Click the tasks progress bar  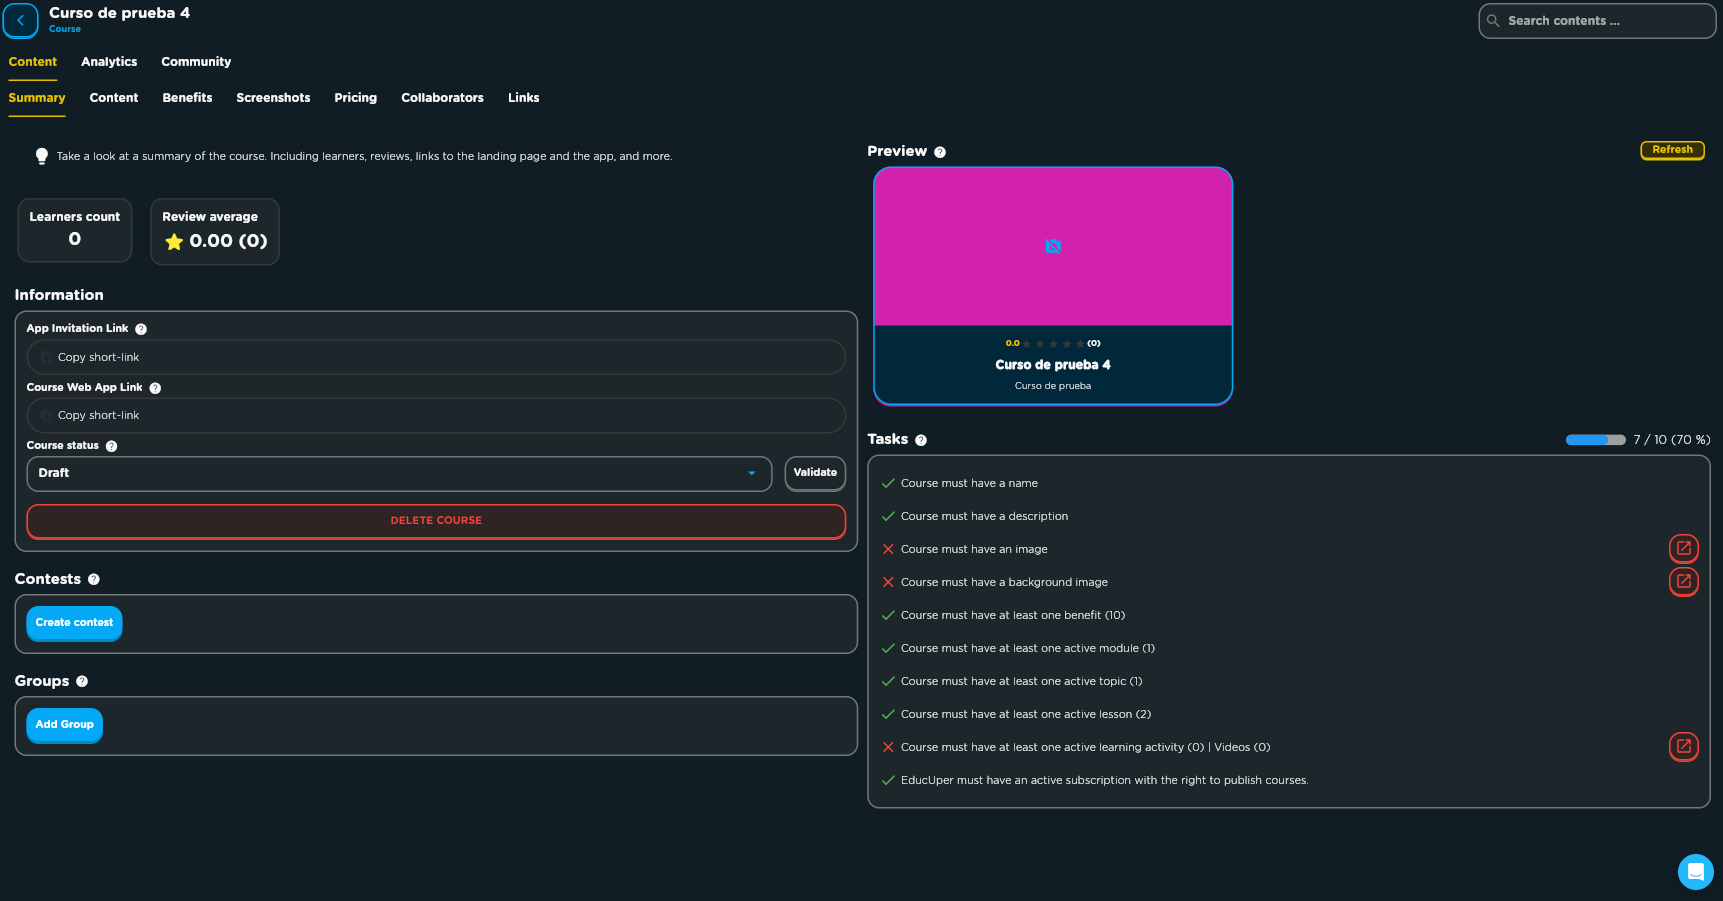tap(1595, 440)
